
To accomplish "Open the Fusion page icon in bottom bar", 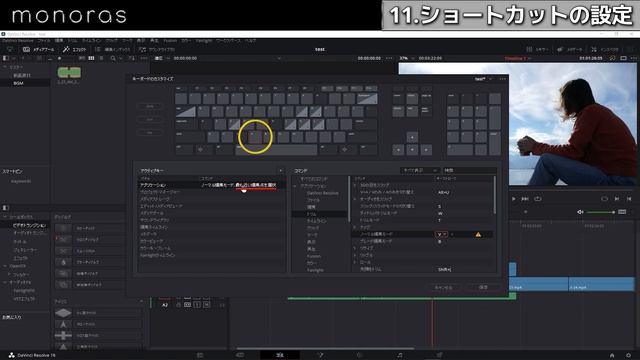I will [x=320, y=355].
